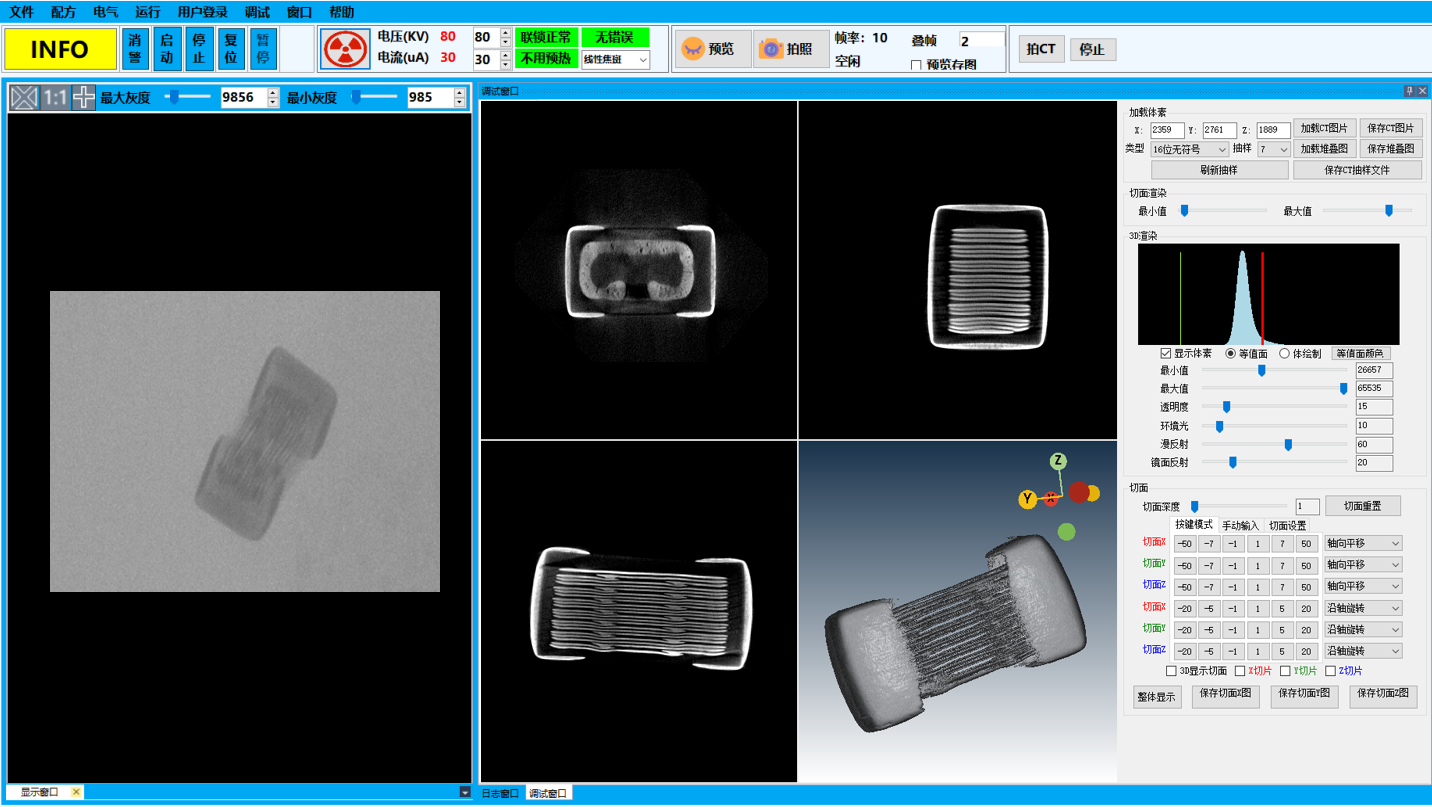
Task: Click the 叠帧 frame count input field
Action: point(980,41)
